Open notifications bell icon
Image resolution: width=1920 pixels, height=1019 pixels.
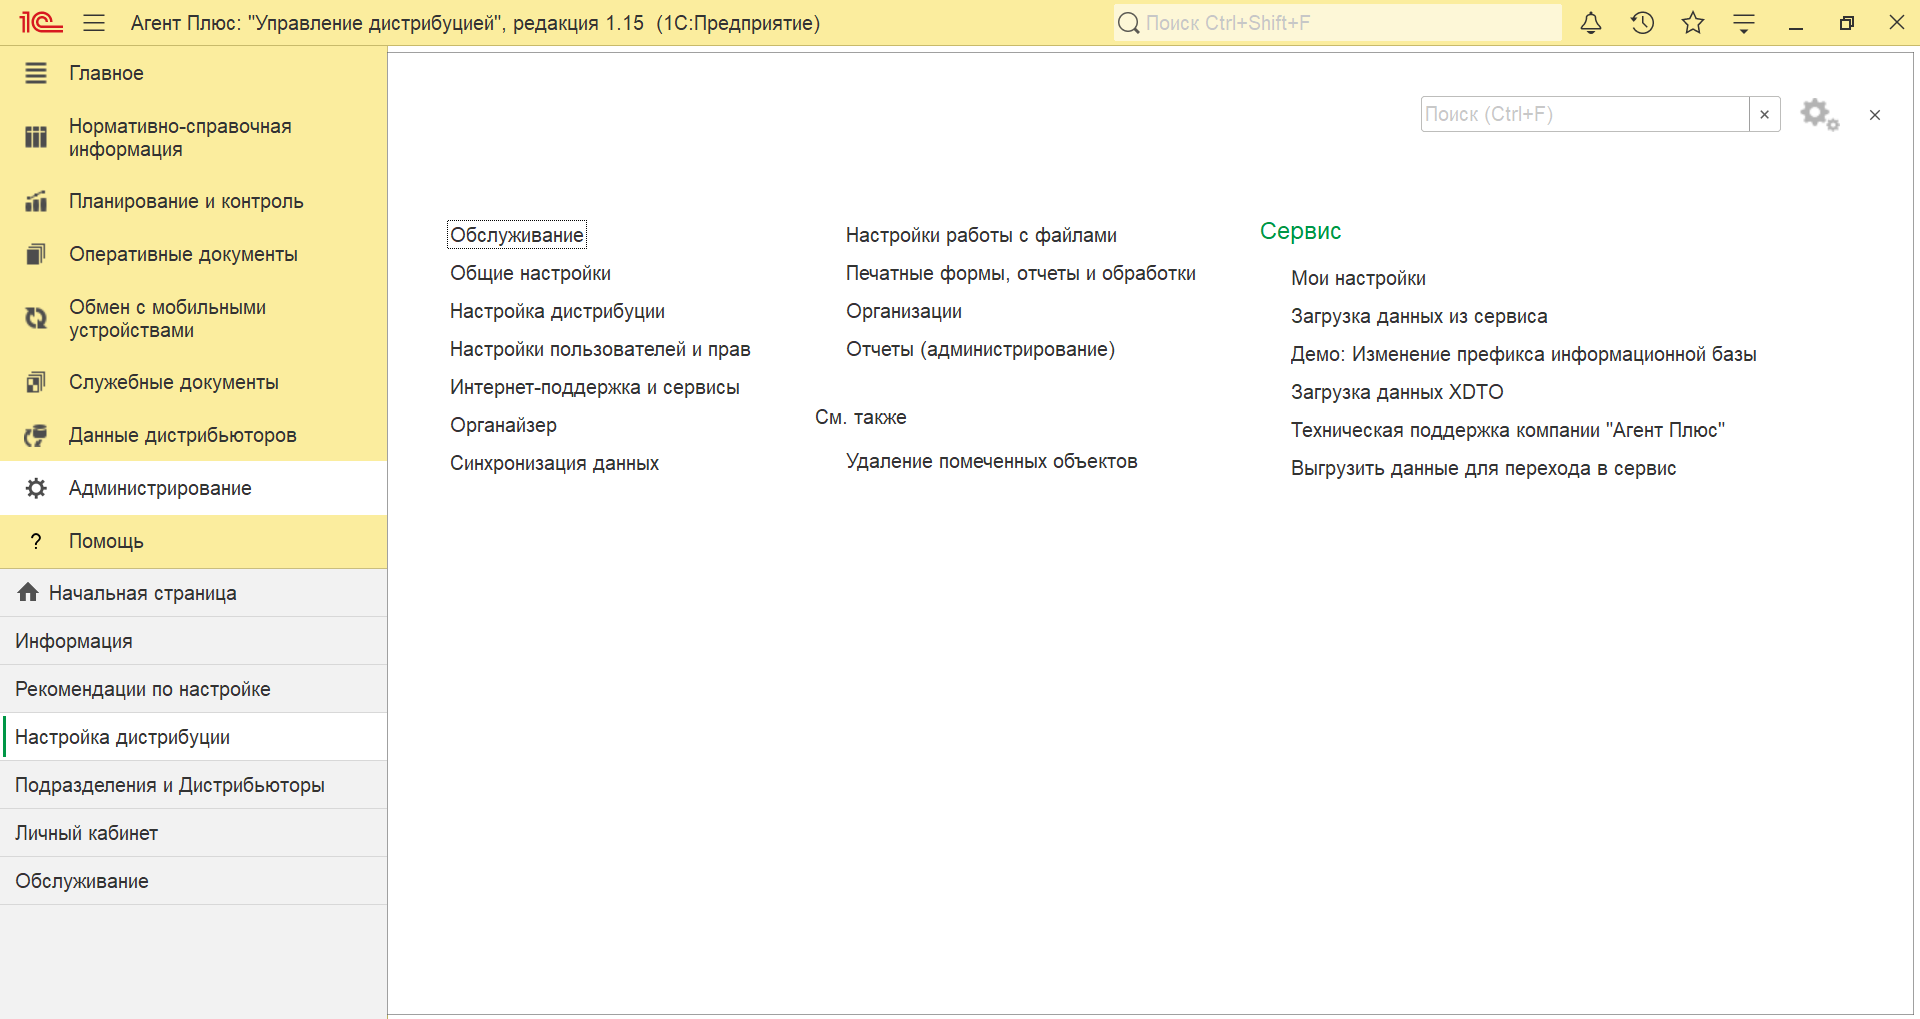[x=1590, y=23]
